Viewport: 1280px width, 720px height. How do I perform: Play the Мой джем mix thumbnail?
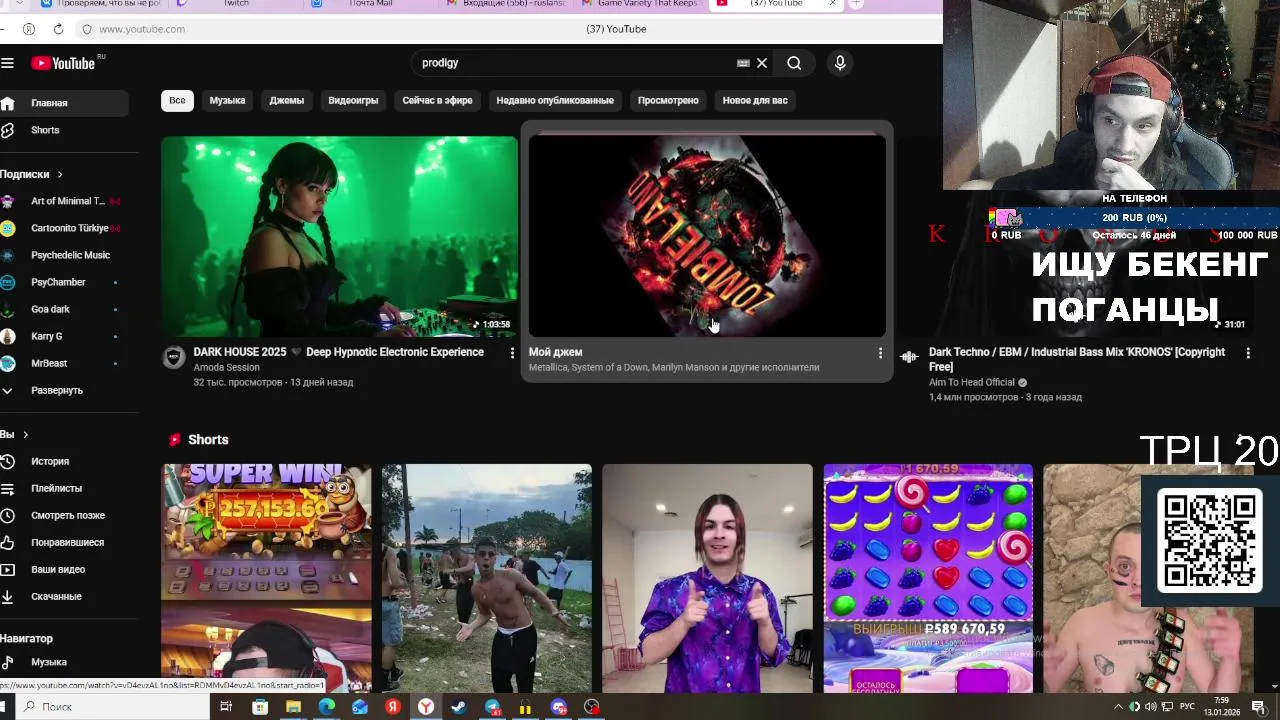[707, 236]
